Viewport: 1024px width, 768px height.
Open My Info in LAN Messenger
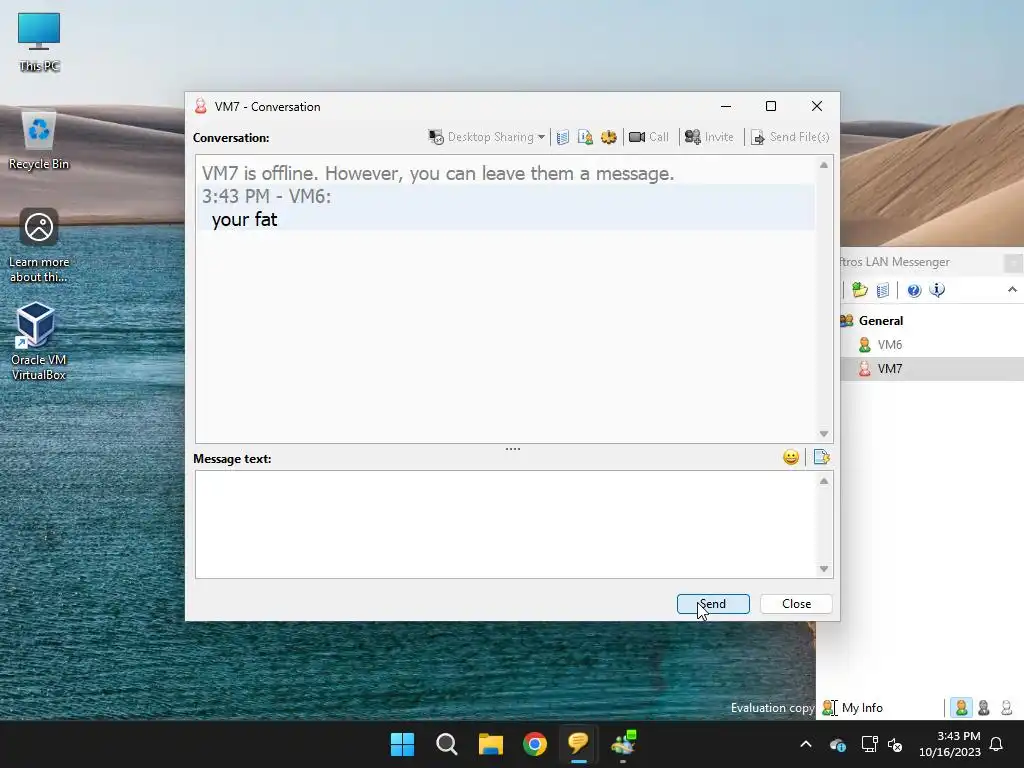coord(853,708)
